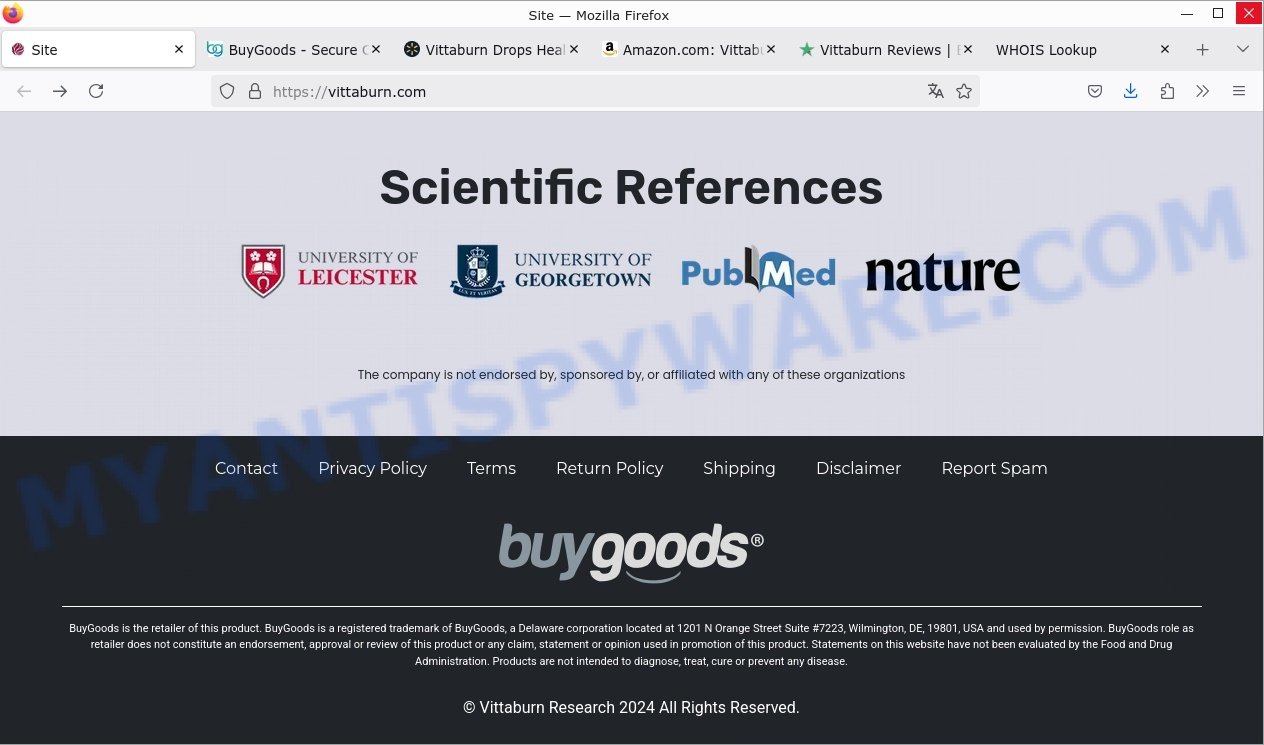Image resolution: width=1264 pixels, height=745 pixels.
Task: Click the Scientific References heading
Action: coord(631,187)
